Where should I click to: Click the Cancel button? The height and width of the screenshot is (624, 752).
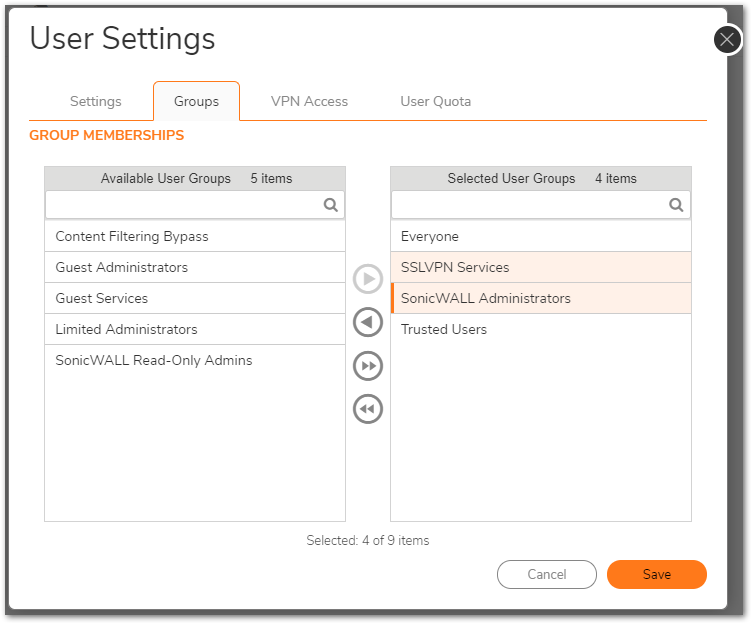(x=546, y=574)
